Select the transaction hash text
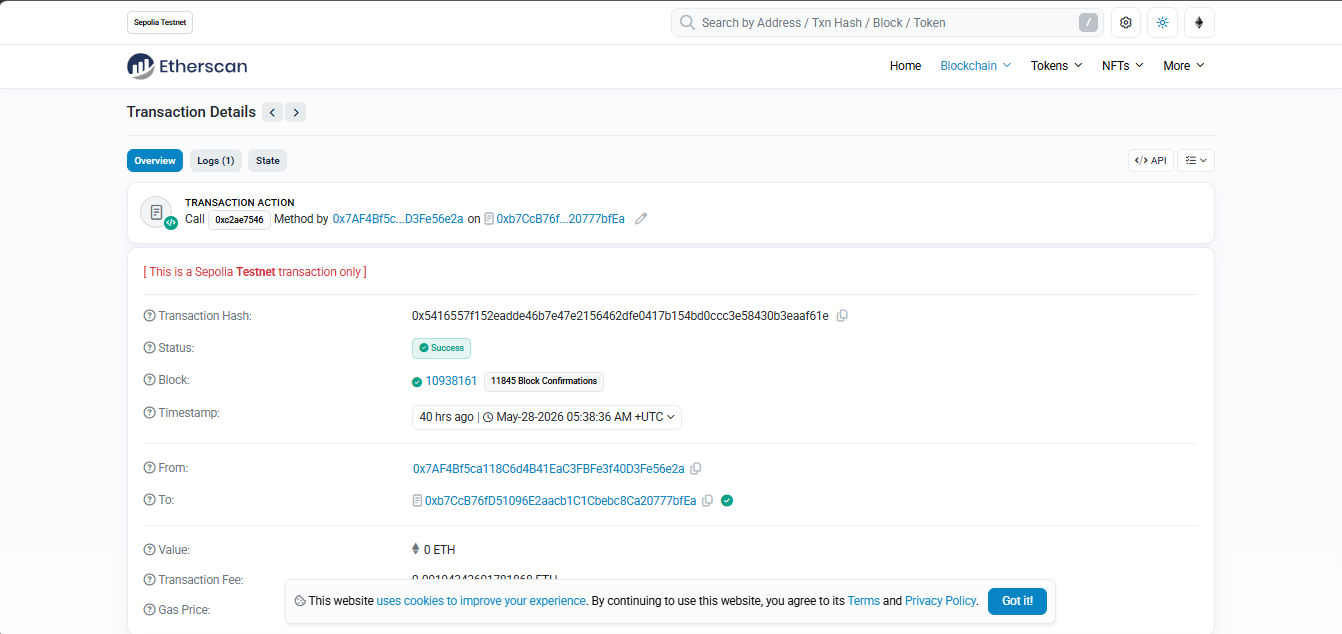This screenshot has width=1342, height=634. 620,316
